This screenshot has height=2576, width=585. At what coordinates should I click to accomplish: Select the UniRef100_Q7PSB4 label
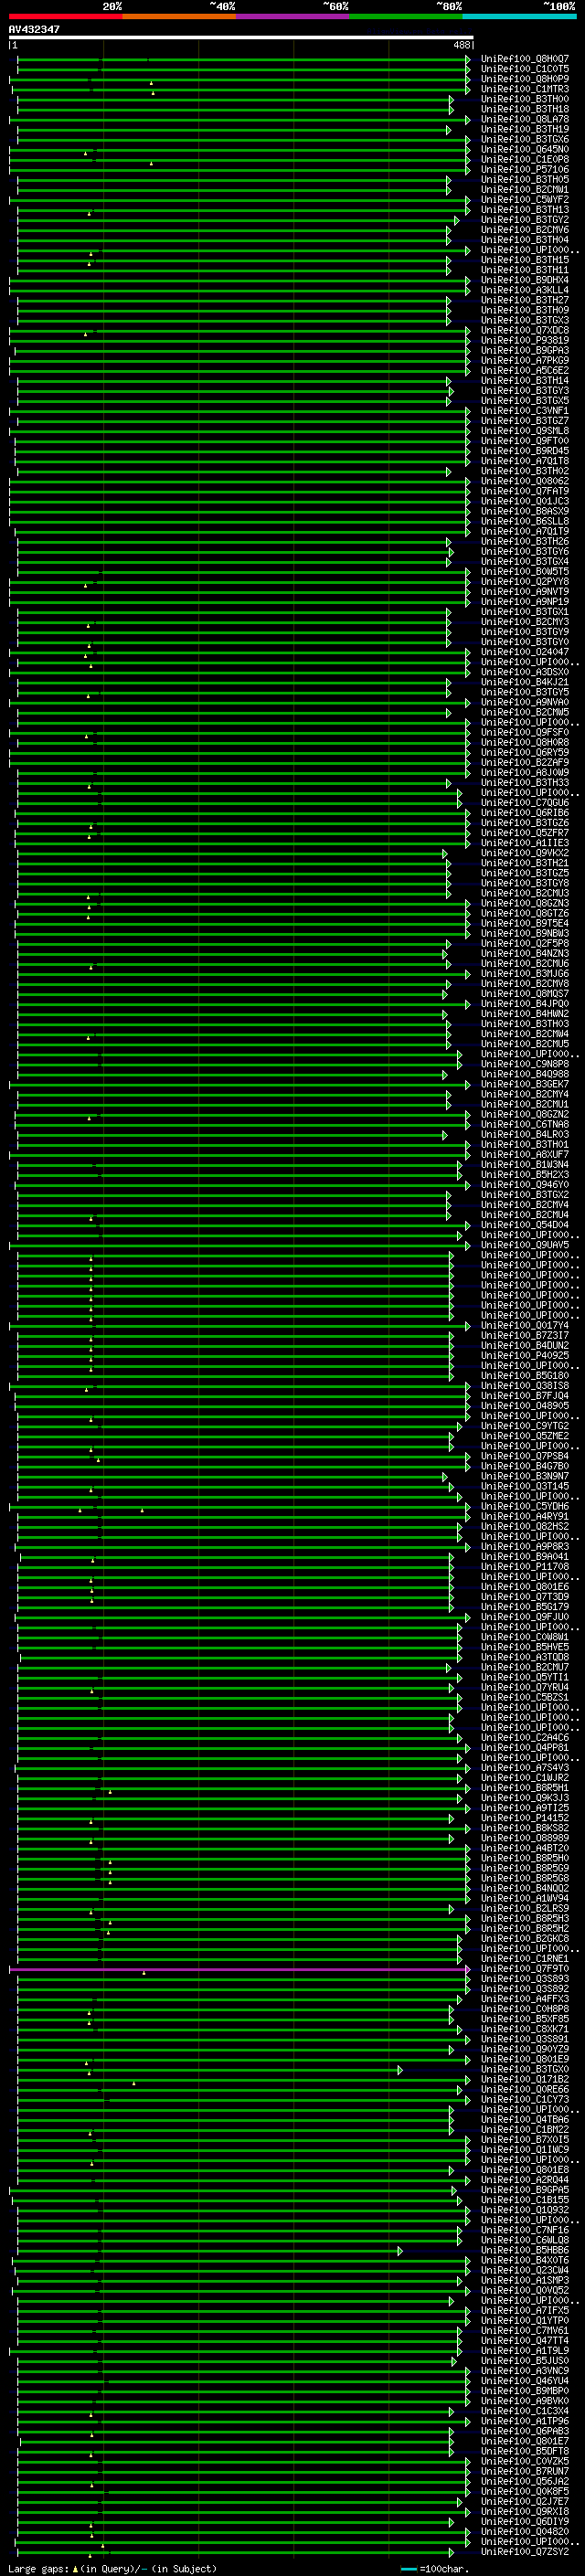(x=525, y=1456)
